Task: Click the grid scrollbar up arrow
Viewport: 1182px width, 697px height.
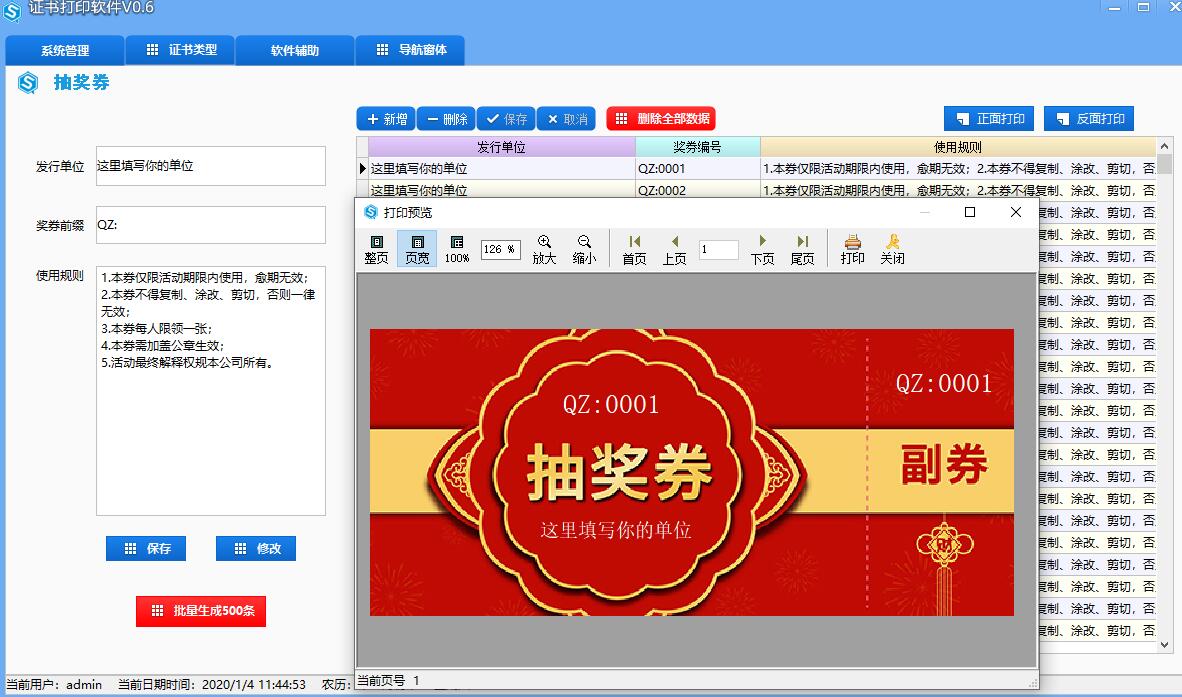Action: point(1165,146)
